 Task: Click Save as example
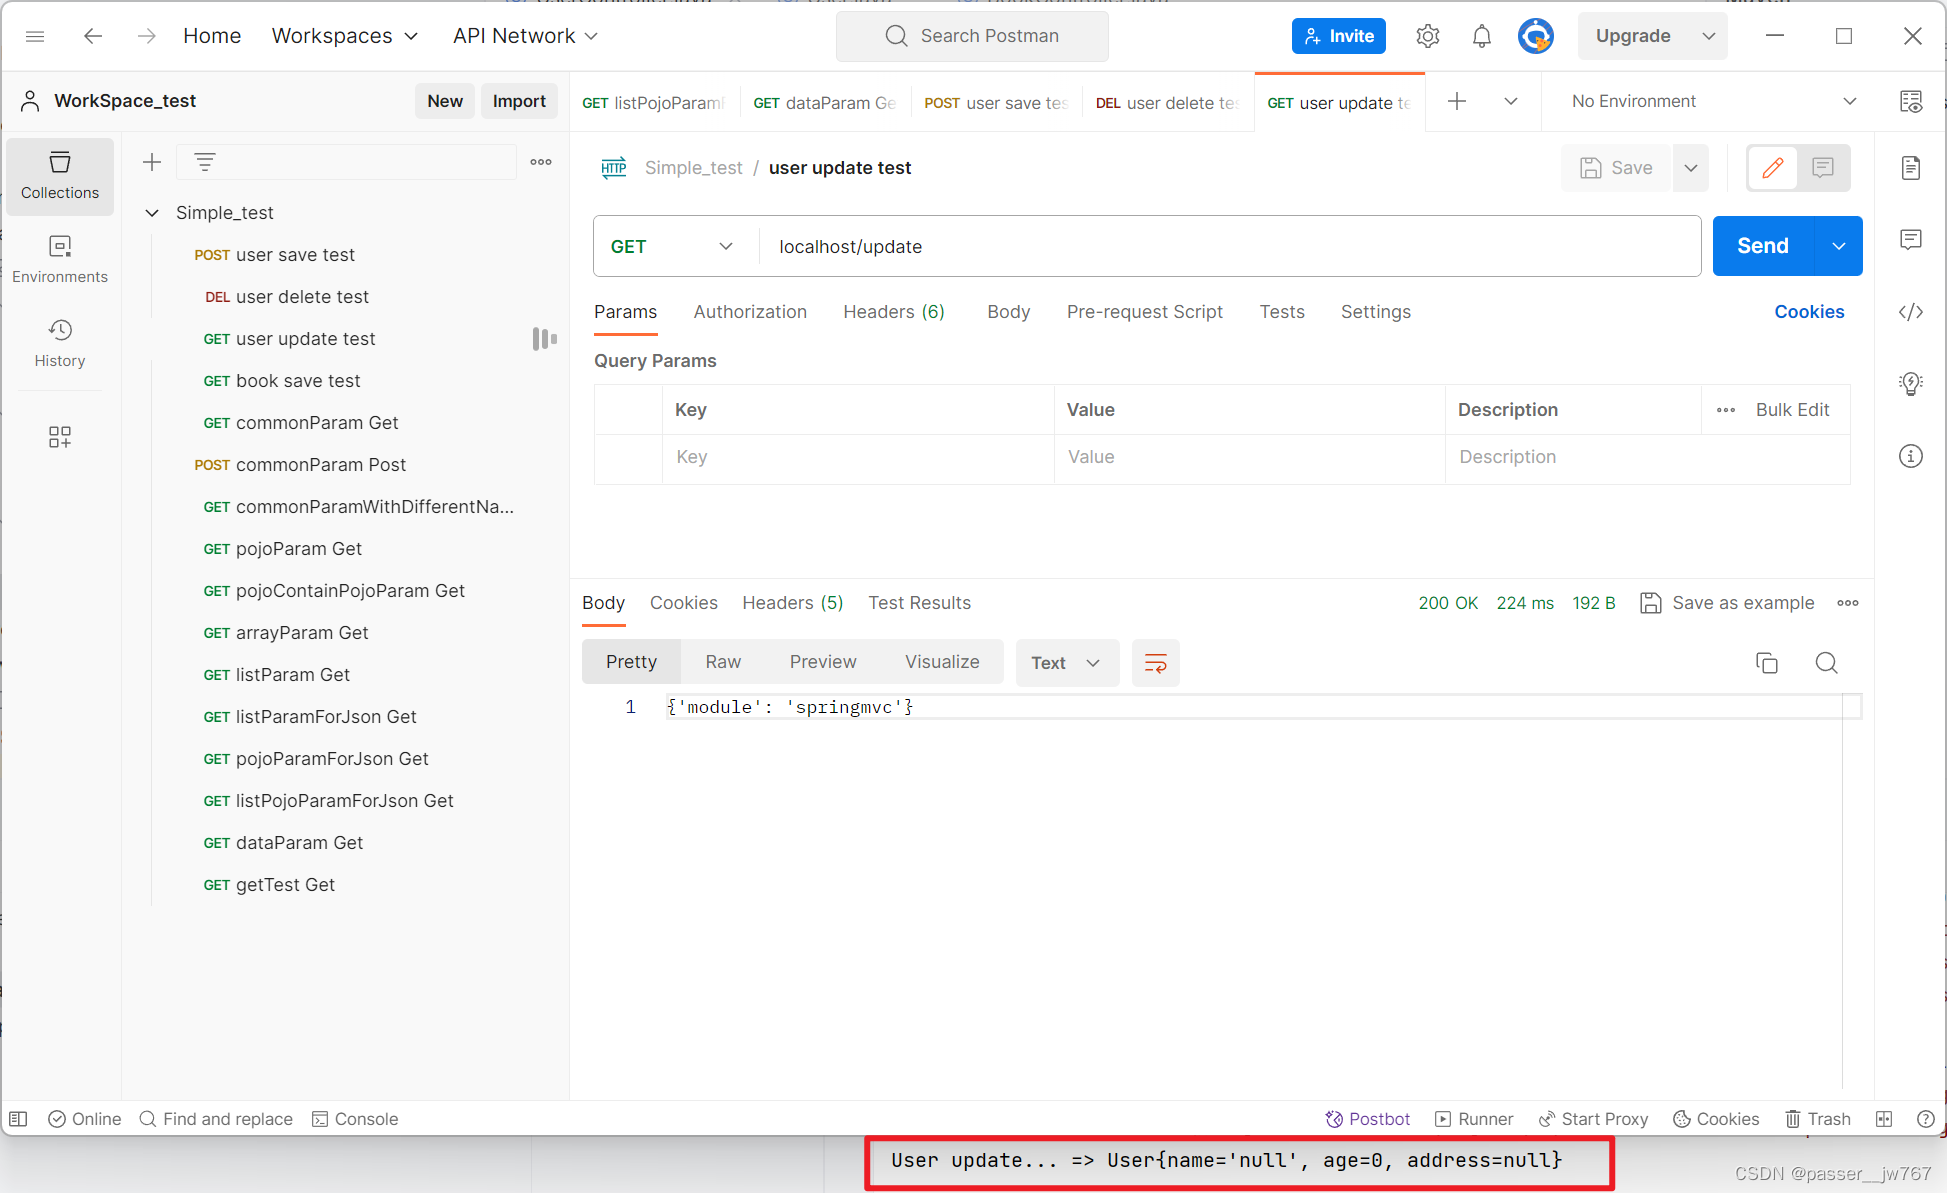pos(1727,603)
